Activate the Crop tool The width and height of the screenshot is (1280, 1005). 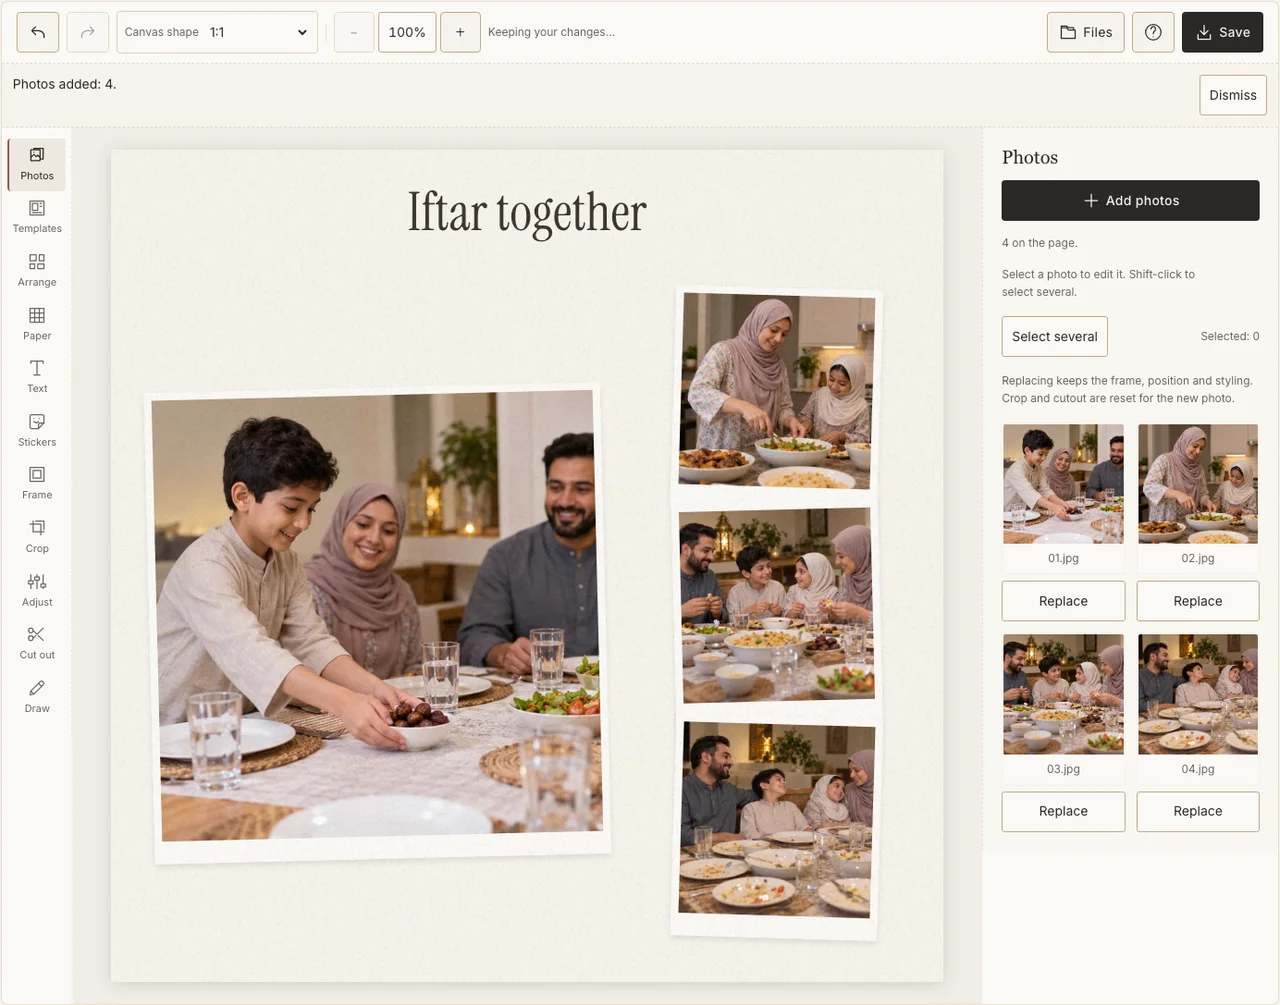(37, 537)
